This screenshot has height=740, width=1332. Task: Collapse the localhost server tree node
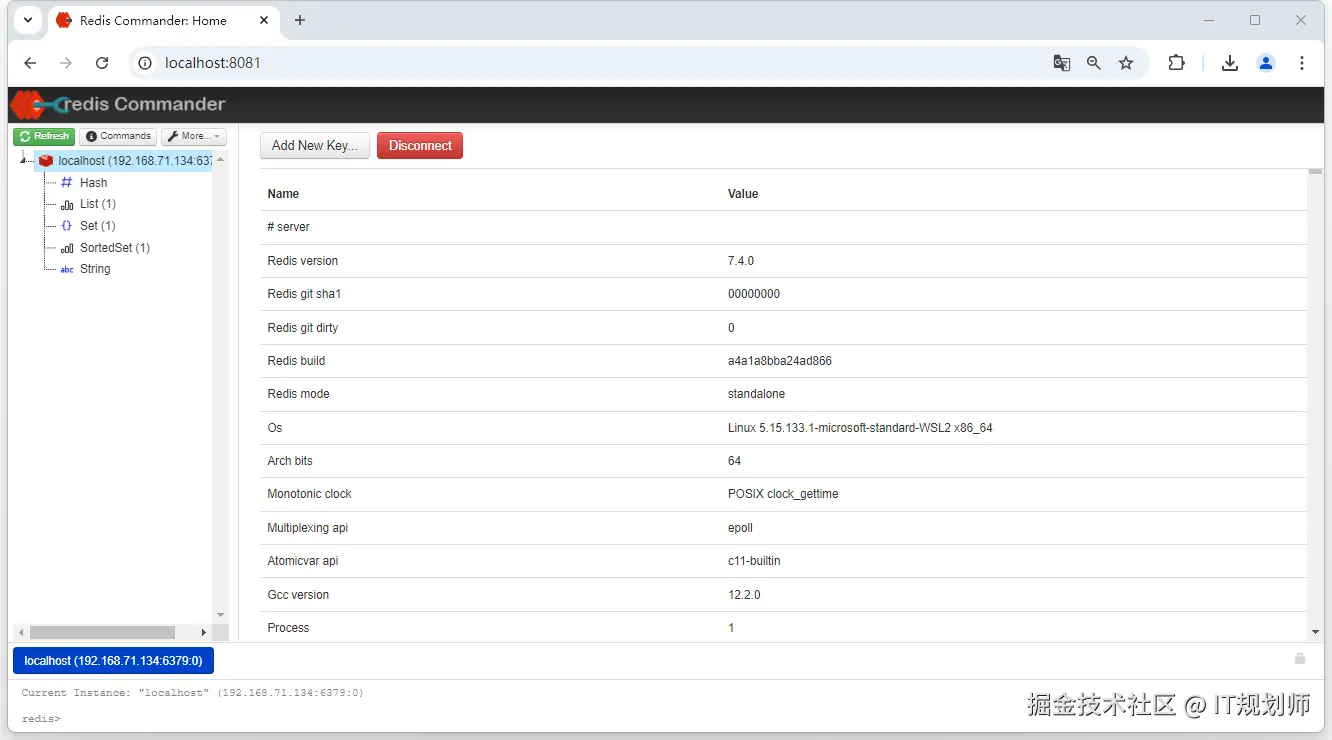(24, 161)
